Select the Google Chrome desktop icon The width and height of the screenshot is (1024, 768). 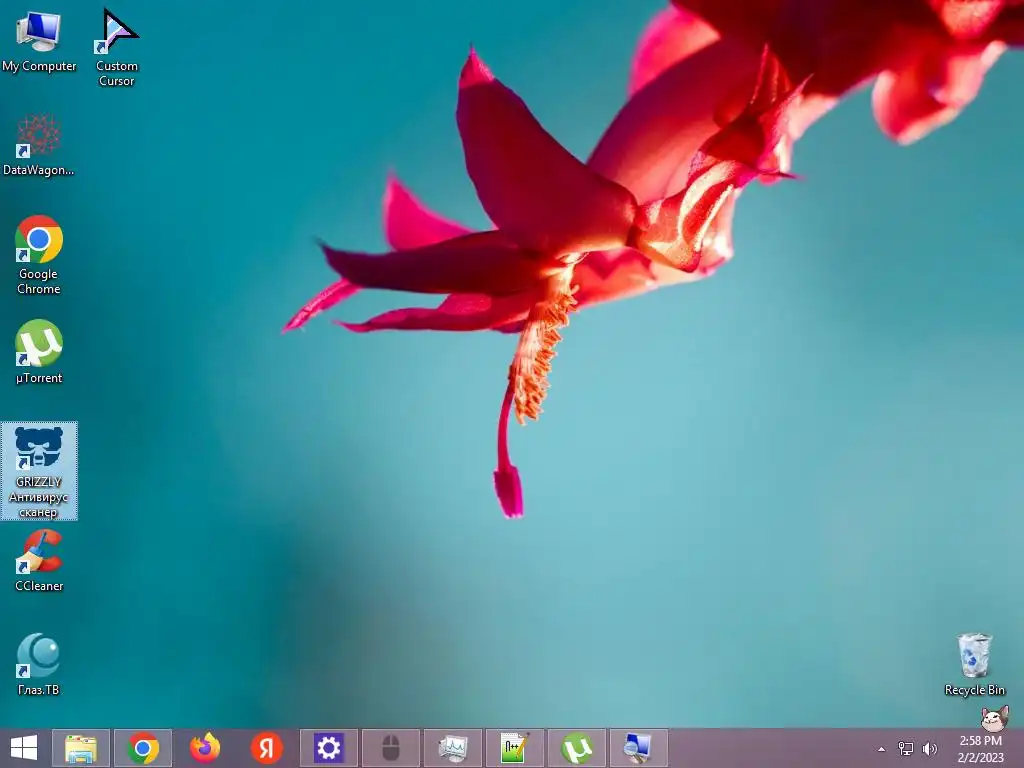(x=39, y=255)
